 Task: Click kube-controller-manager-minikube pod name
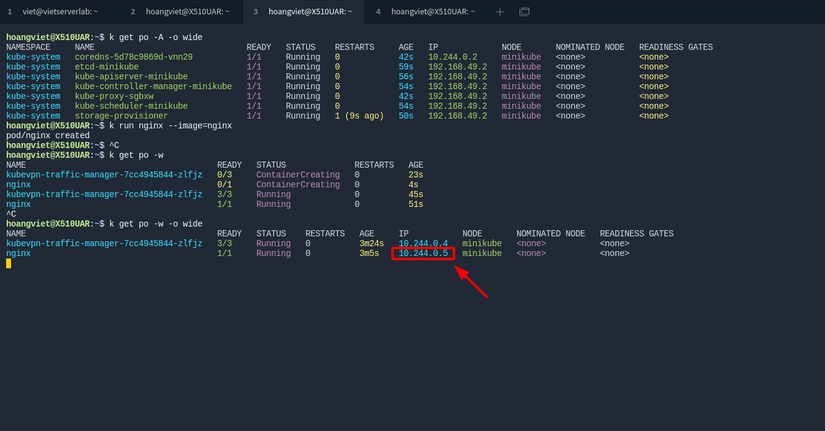coord(153,86)
